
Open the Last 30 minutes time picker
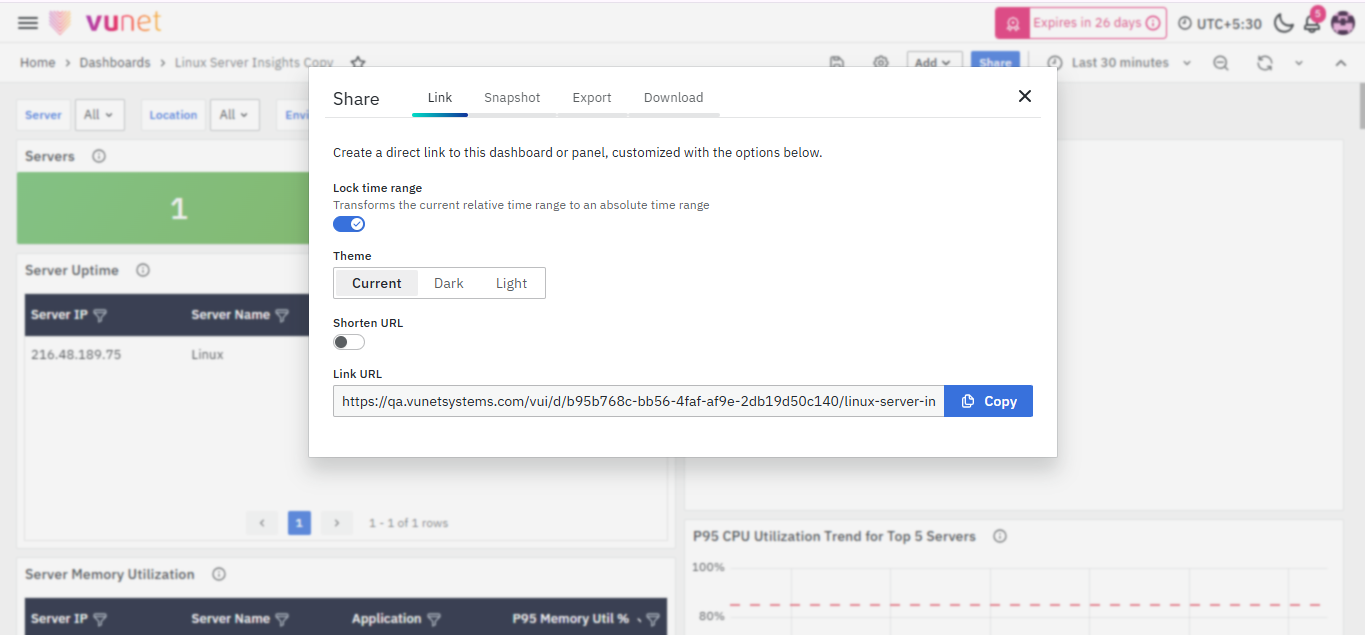pyautogui.click(x=1119, y=63)
